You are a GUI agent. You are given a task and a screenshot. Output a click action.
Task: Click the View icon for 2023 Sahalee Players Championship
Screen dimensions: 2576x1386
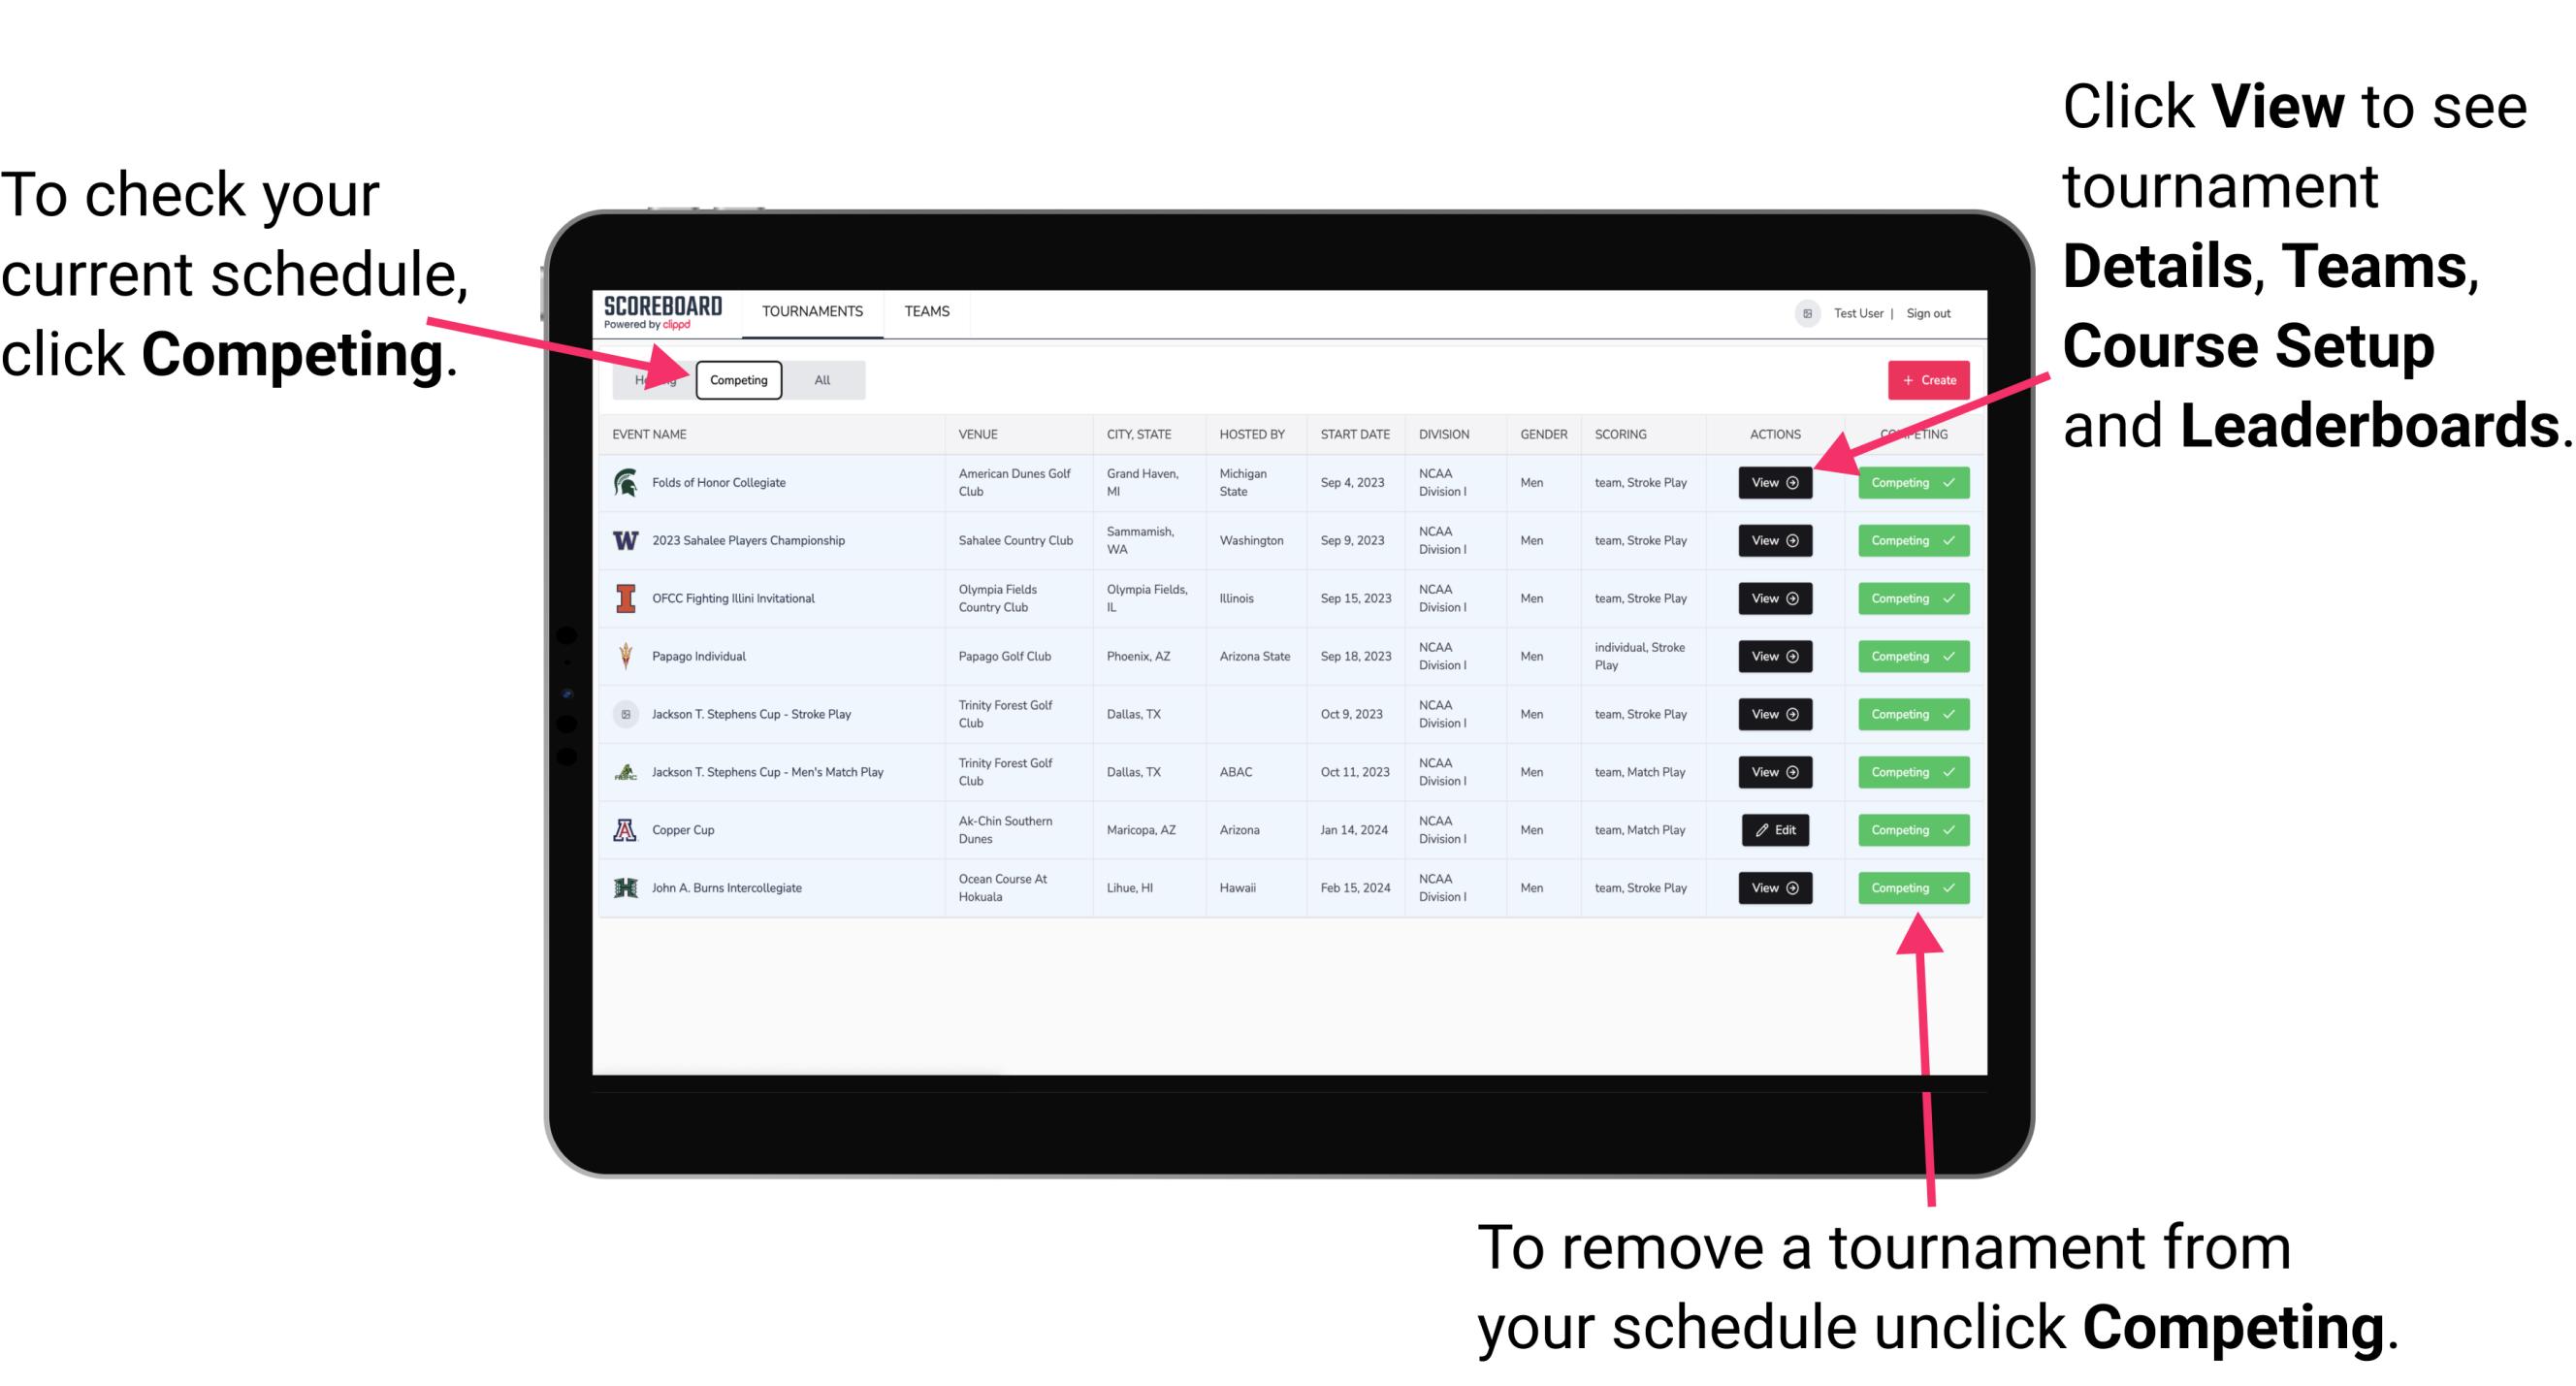[1774, 541]
